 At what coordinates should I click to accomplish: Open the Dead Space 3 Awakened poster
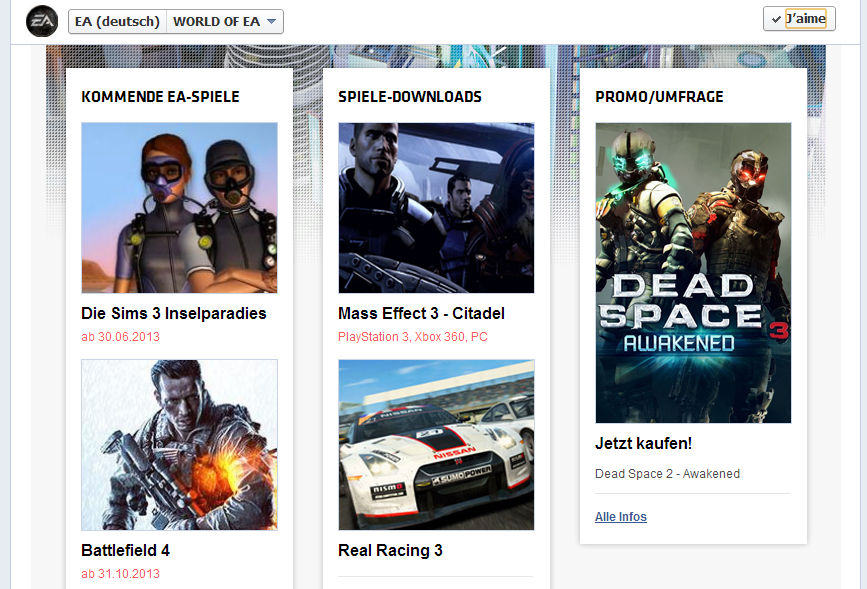pos(693,273)
